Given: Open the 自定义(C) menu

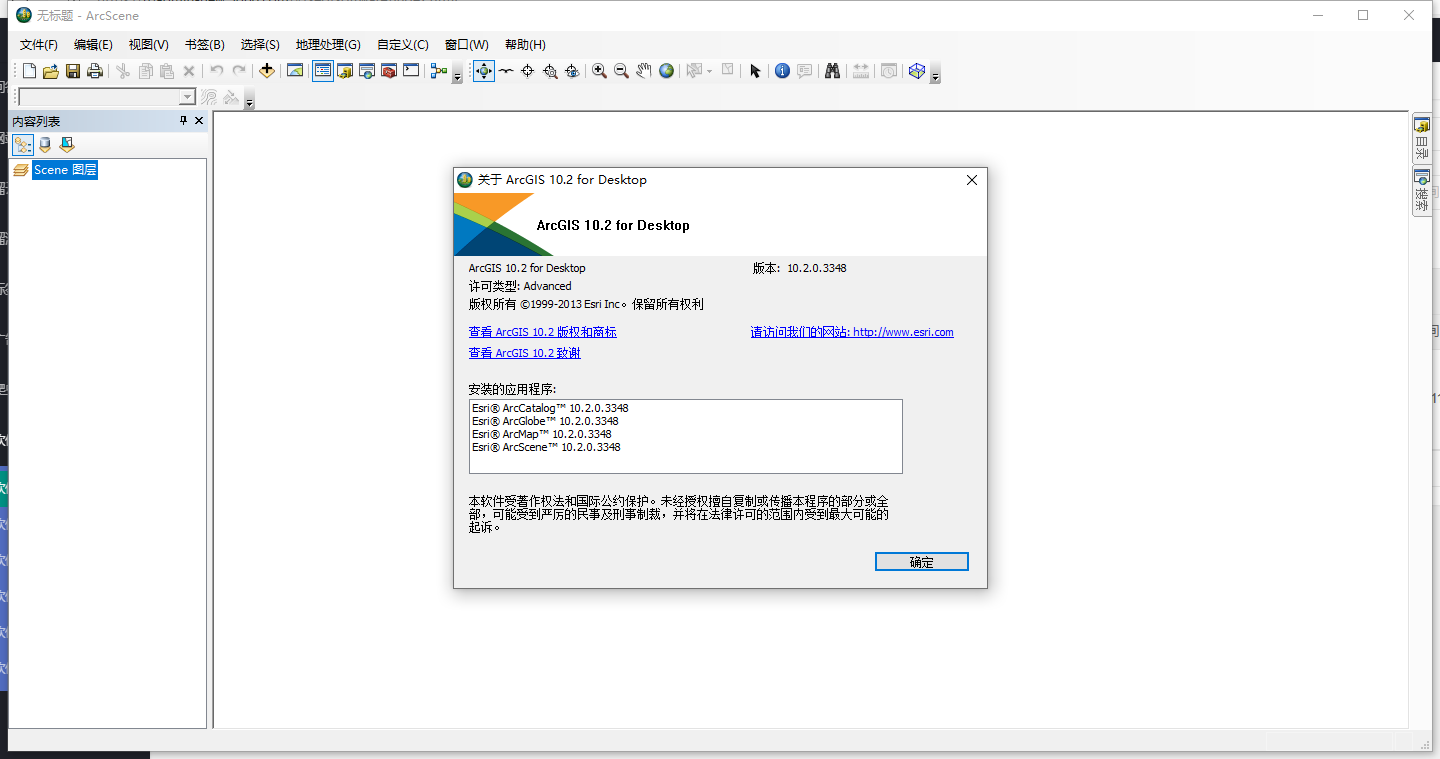Looking at the screenshot, I should pyautogui.click(x=403, y=45).
